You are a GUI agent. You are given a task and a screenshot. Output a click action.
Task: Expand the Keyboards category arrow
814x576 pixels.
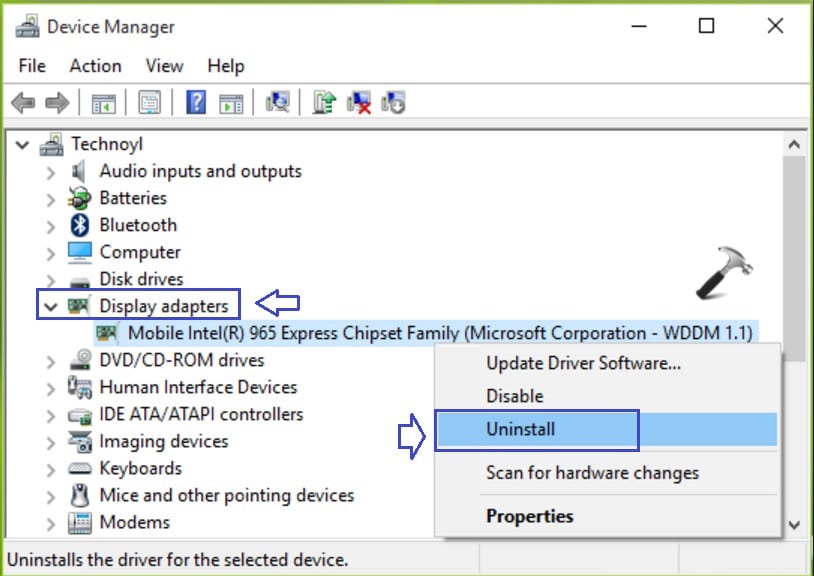pyautogui.click(x=50, y=469)
